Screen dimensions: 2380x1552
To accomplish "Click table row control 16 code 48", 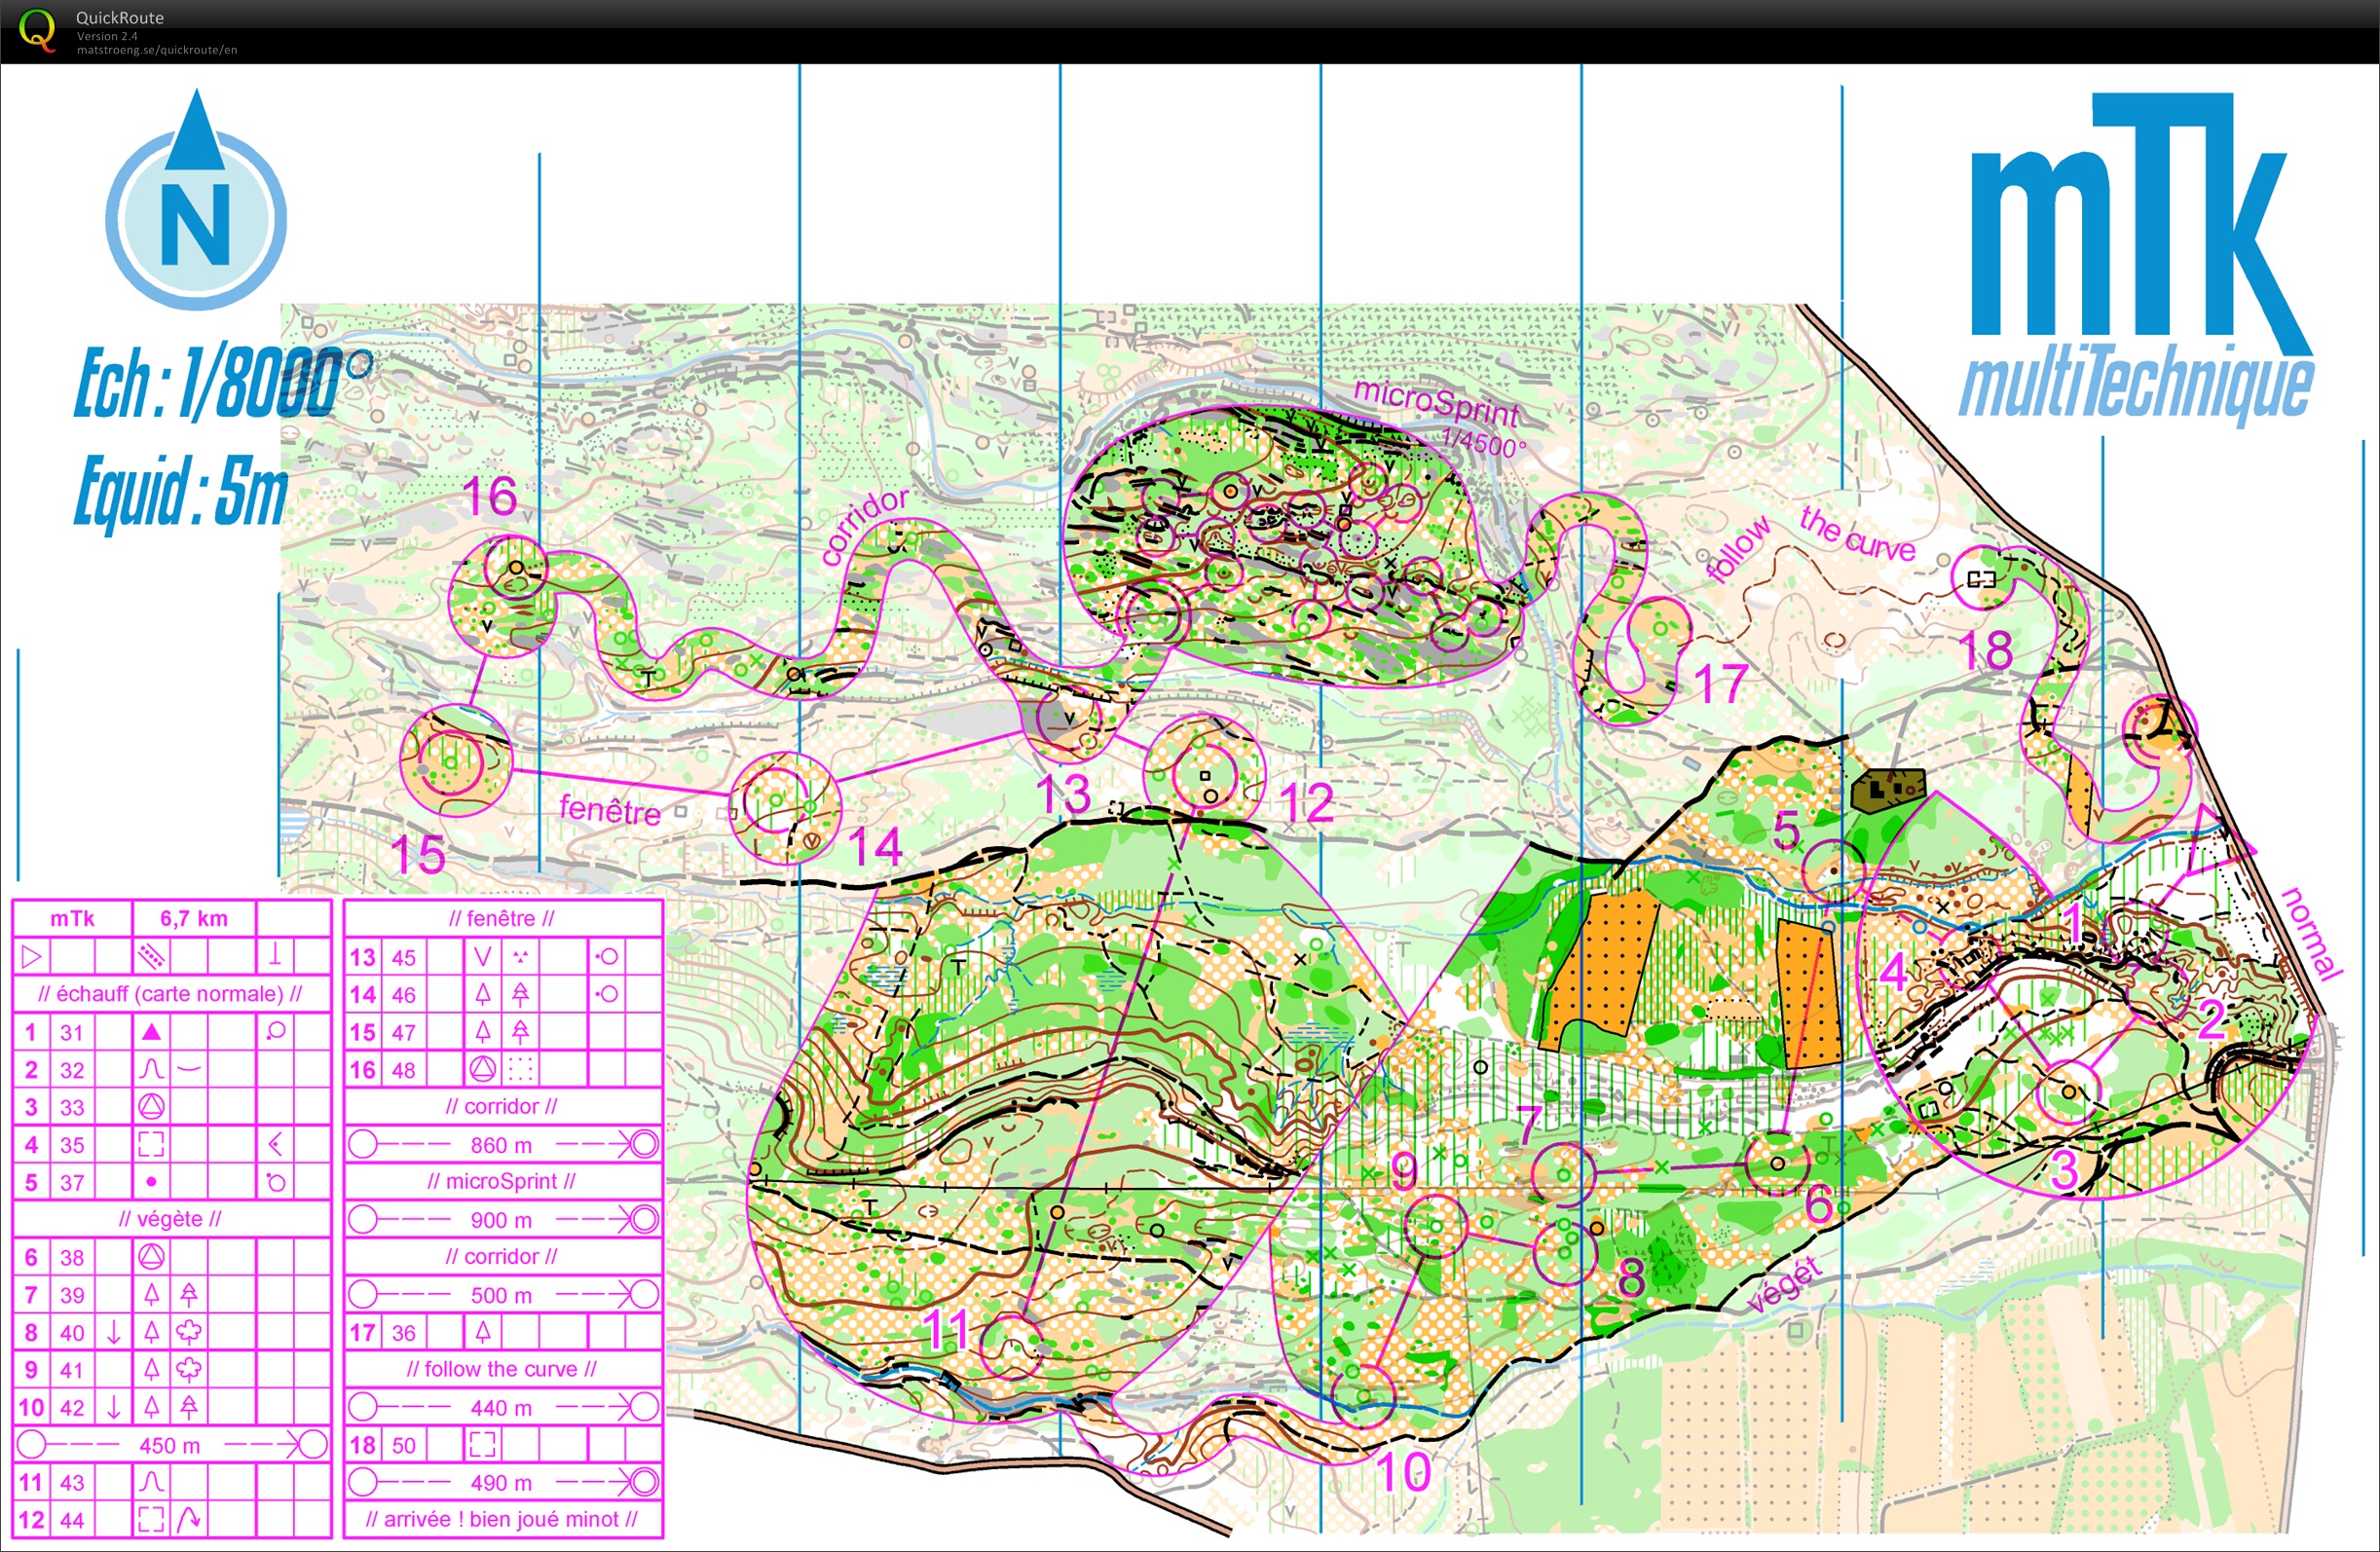I will [x=503, y=1070].
